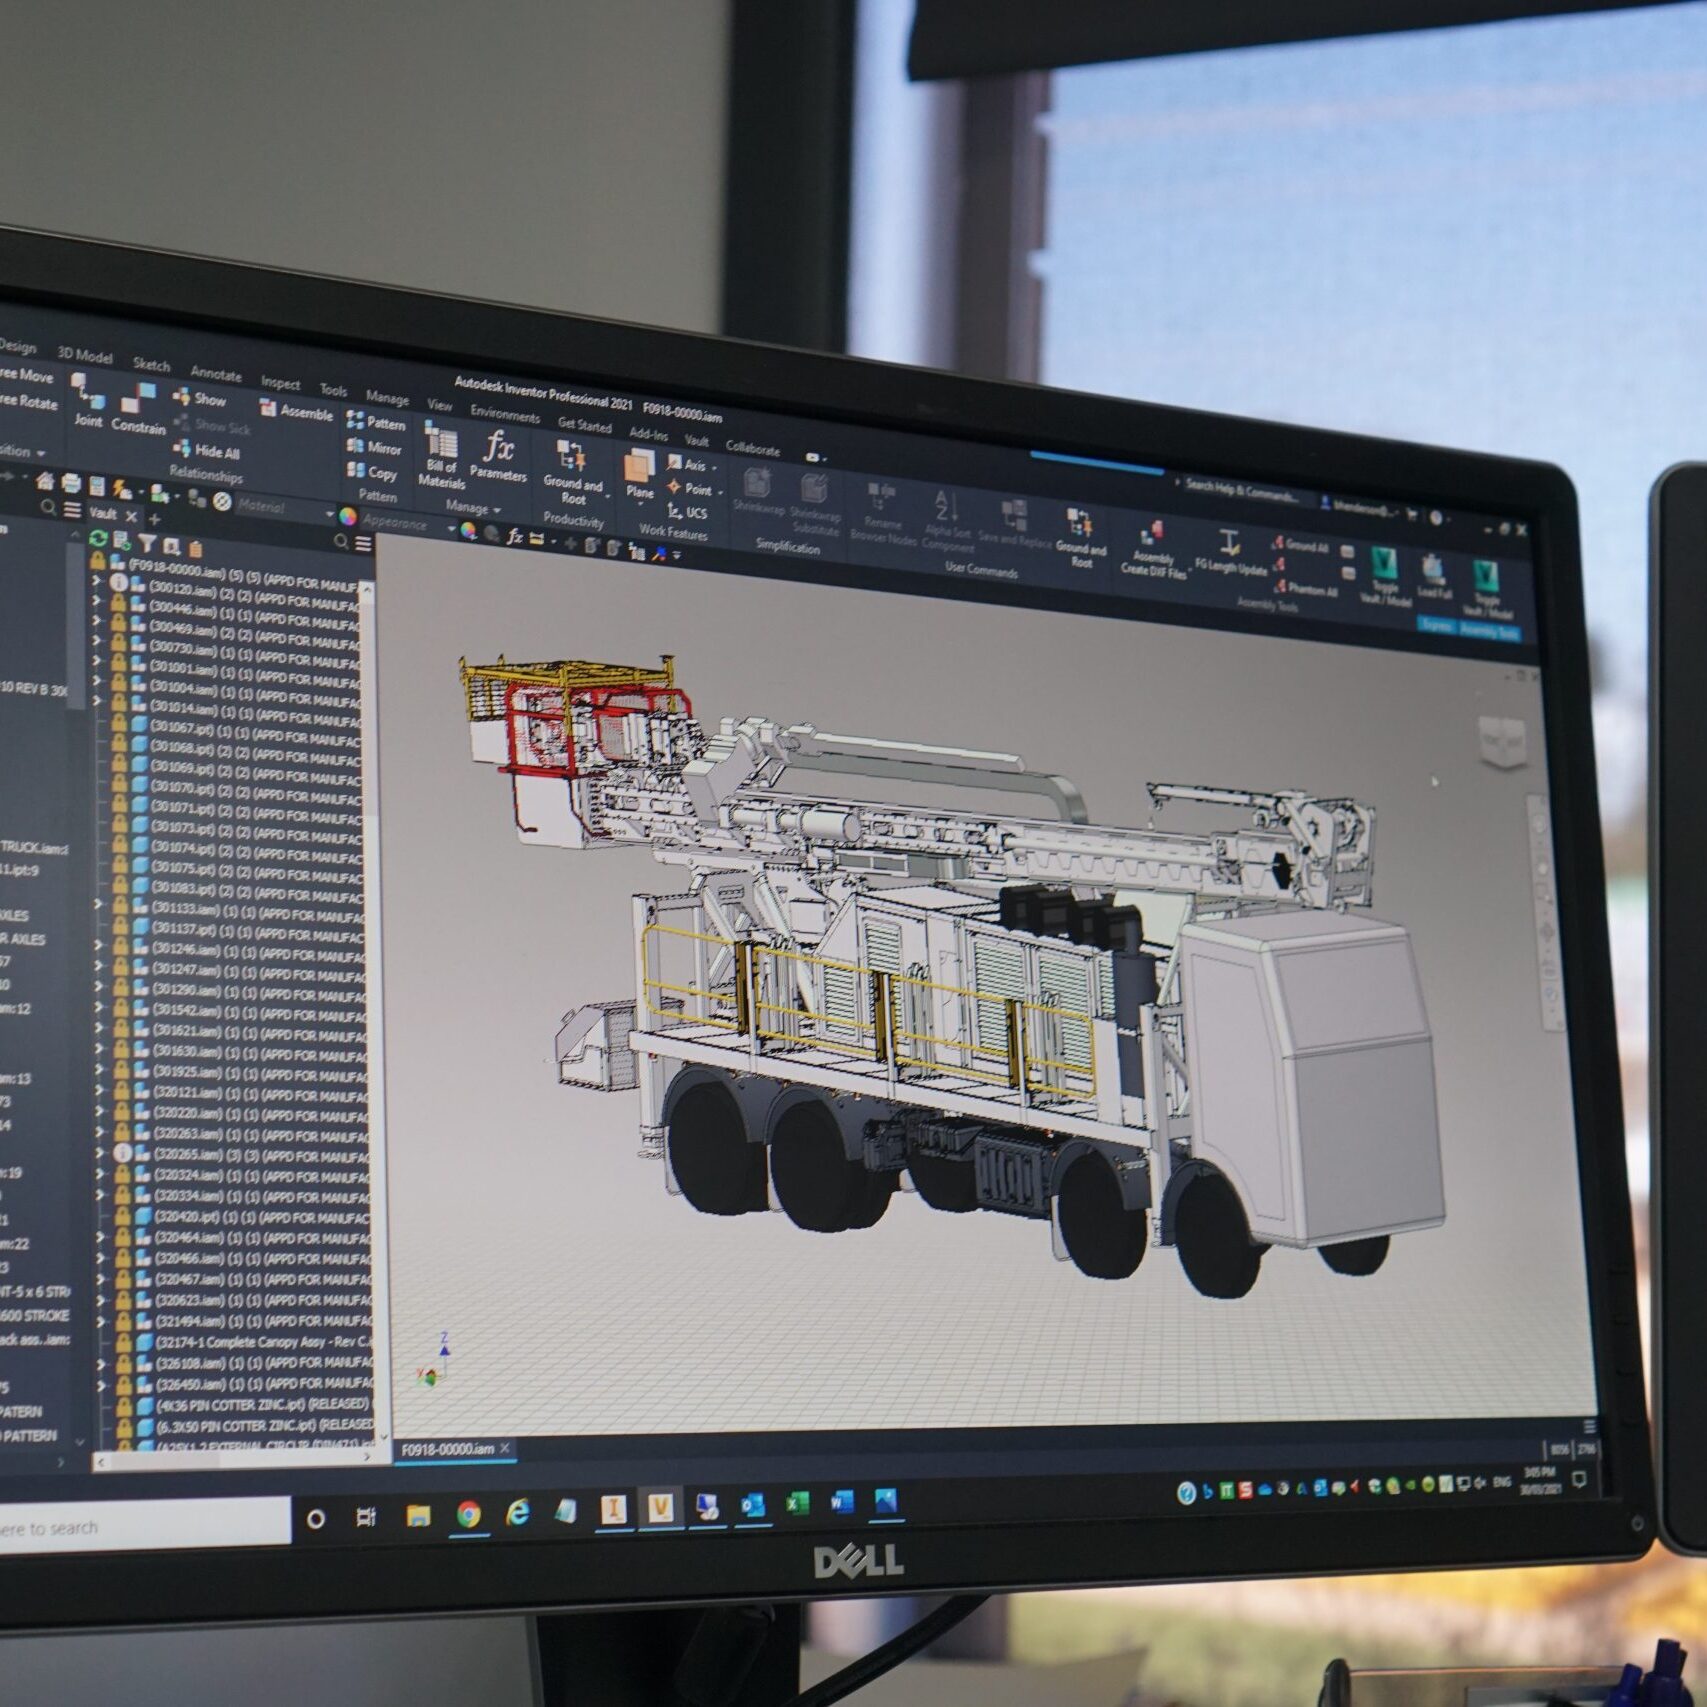The image size is (1707, 1707).
Task: Toggle Hide All relationships
Action: pyautogui.click(x=206, y=451)
